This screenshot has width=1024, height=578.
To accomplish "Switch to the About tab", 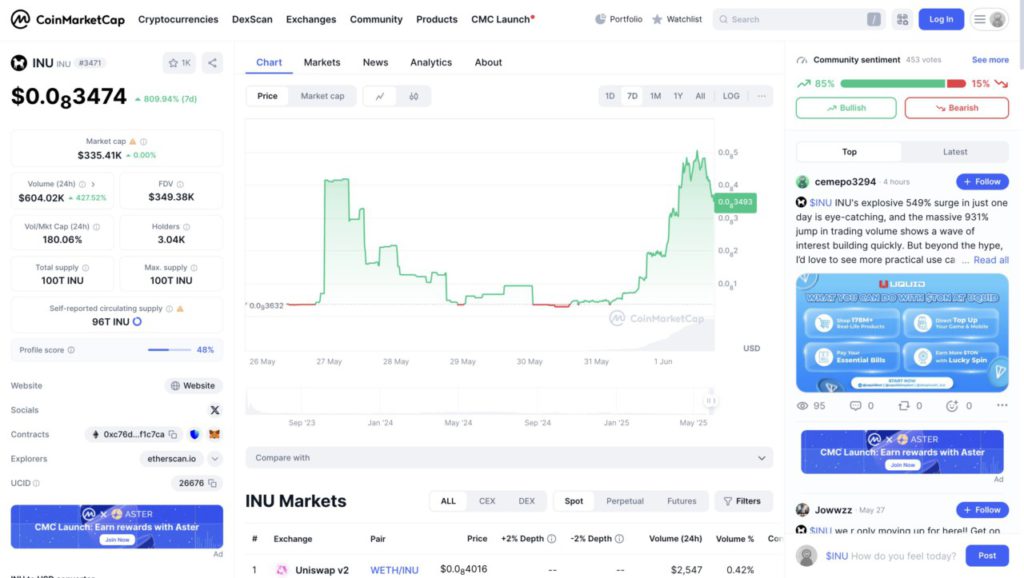I will 488,63.
